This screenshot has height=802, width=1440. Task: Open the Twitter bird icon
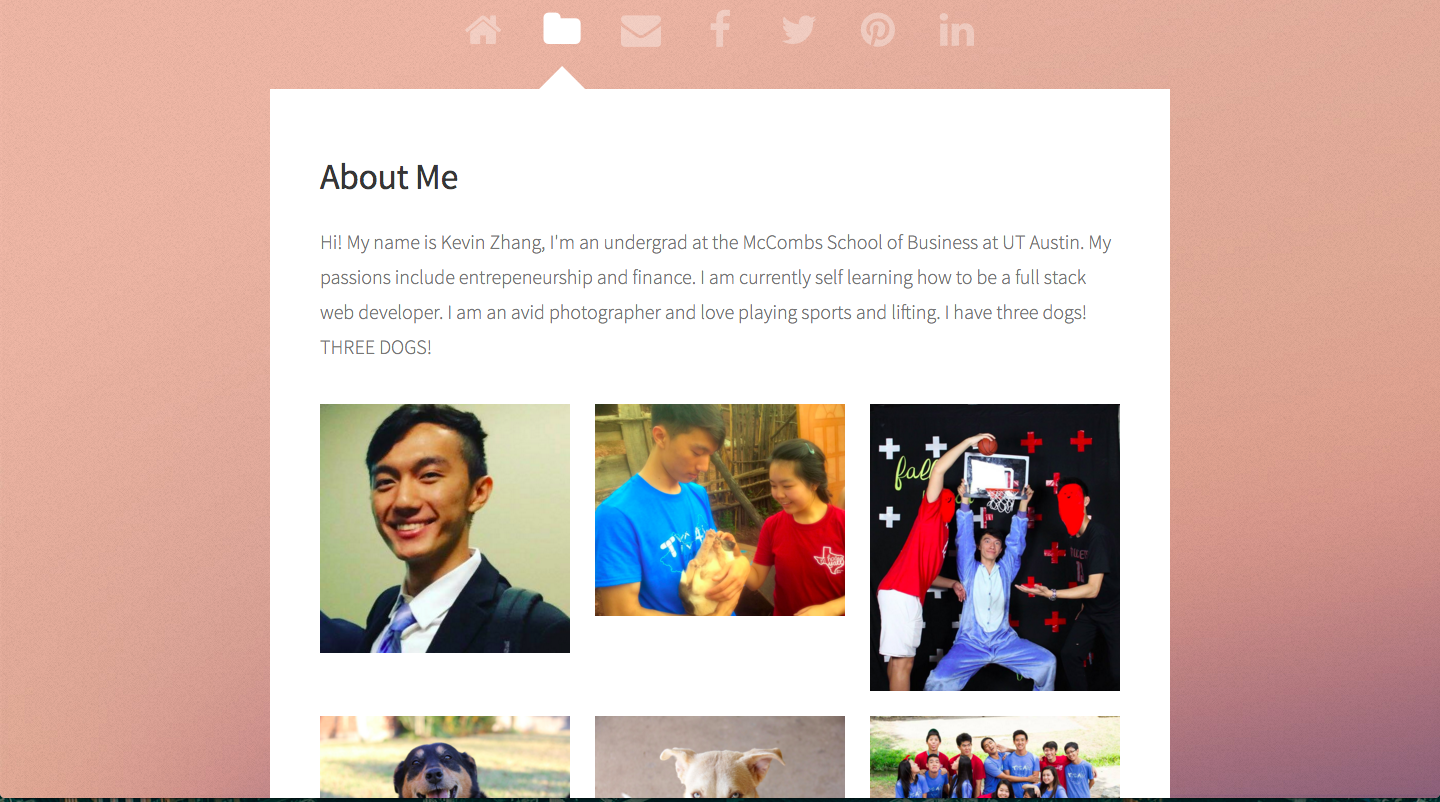[799, 30]
